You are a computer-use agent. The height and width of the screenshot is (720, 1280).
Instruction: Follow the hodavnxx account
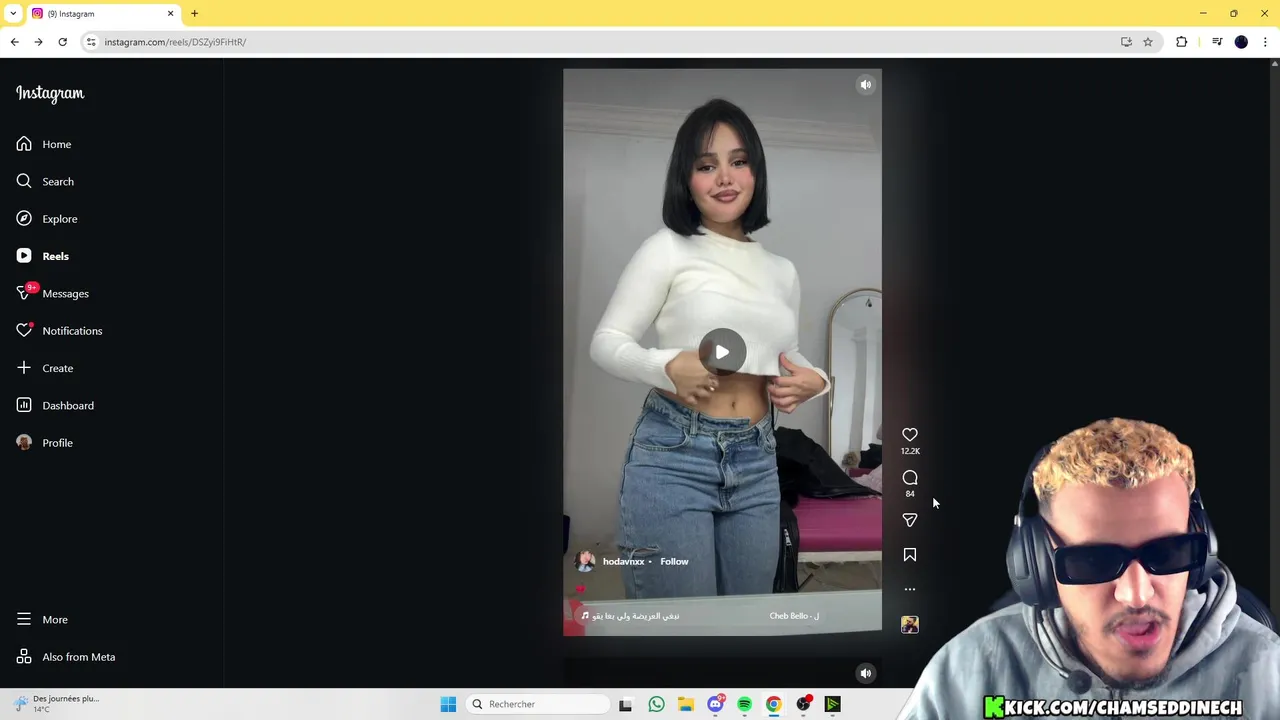click(x=674, y=561)
